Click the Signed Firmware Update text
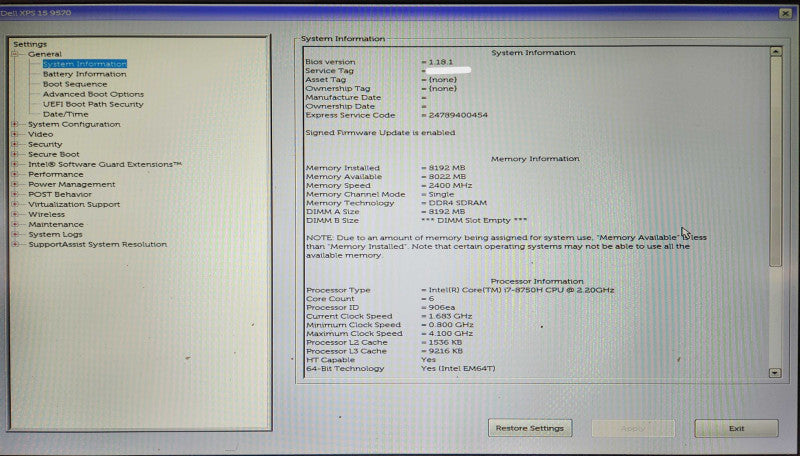Image resolution: width=800 pixels, height=456 pixels. 380,133
